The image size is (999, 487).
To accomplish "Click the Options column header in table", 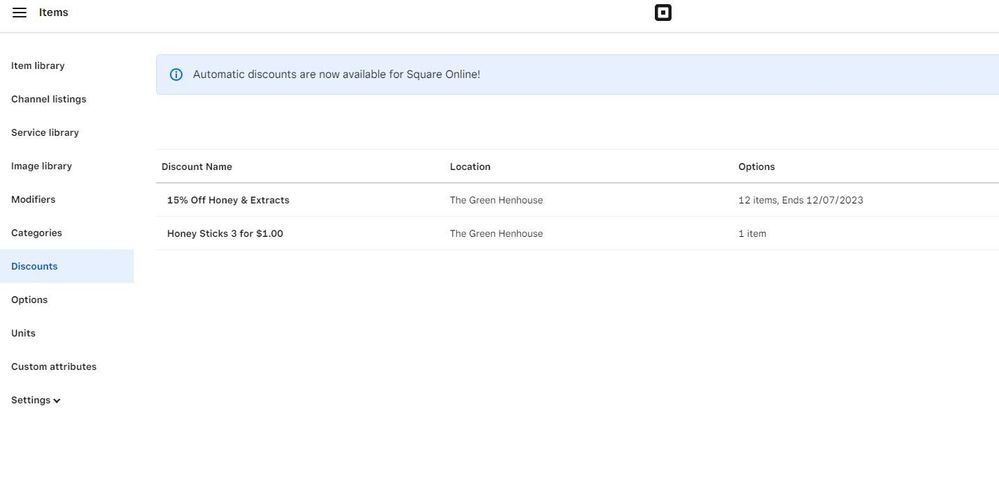I will pos(756,167).
